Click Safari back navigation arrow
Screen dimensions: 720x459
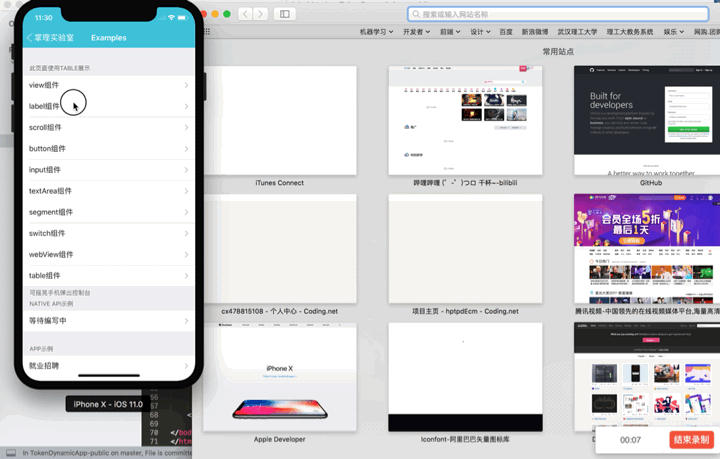(x=245, y=14)
